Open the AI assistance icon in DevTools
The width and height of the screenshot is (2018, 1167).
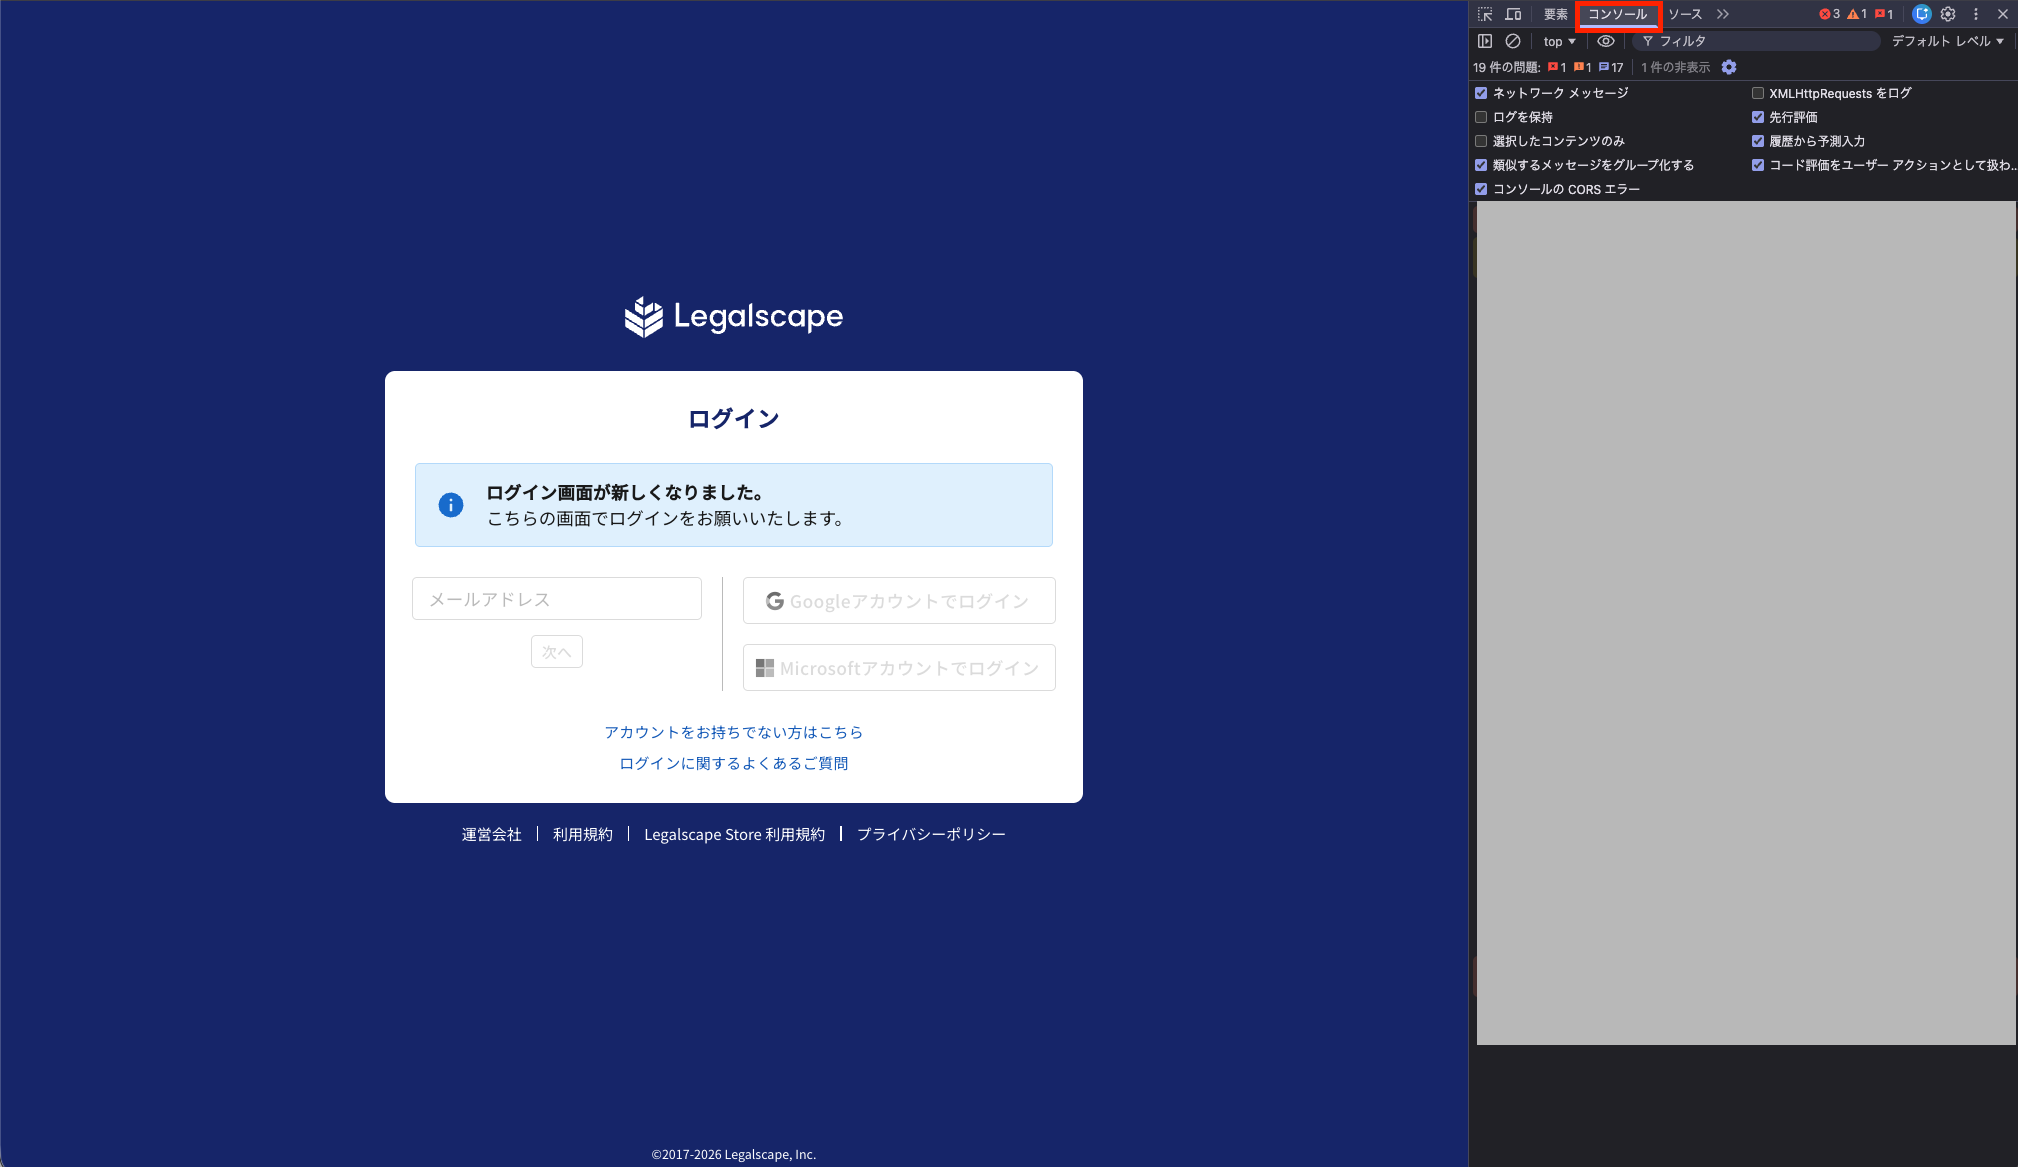click(x=1921, y=14)
